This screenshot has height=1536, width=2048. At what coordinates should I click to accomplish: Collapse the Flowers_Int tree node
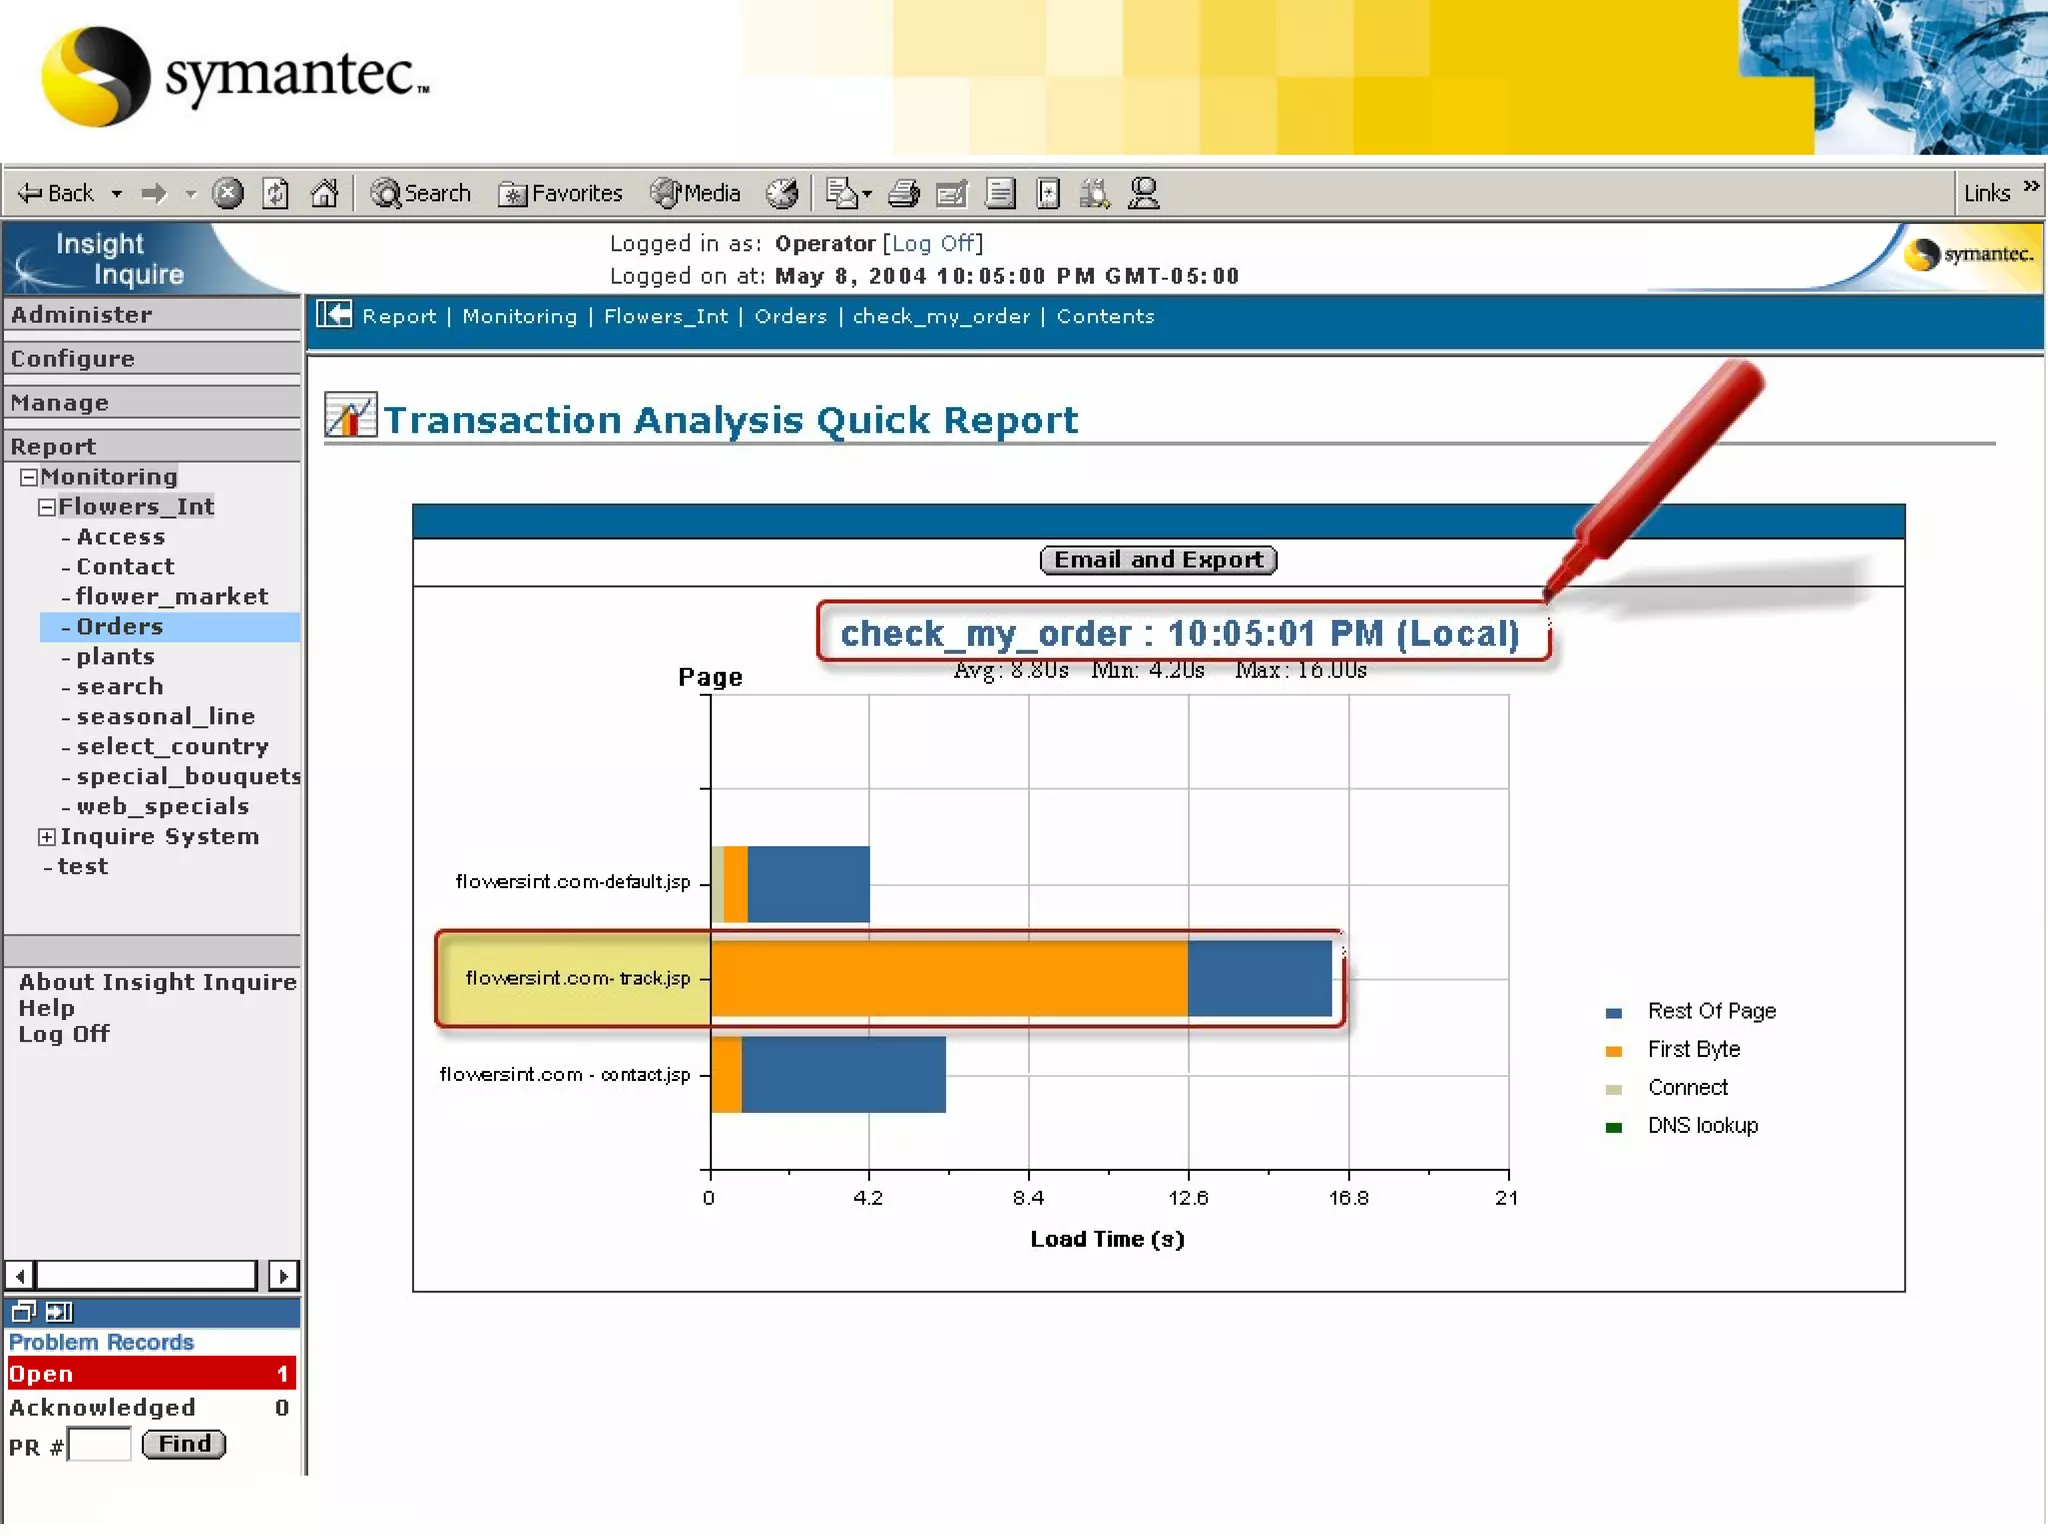coord(47,507)
